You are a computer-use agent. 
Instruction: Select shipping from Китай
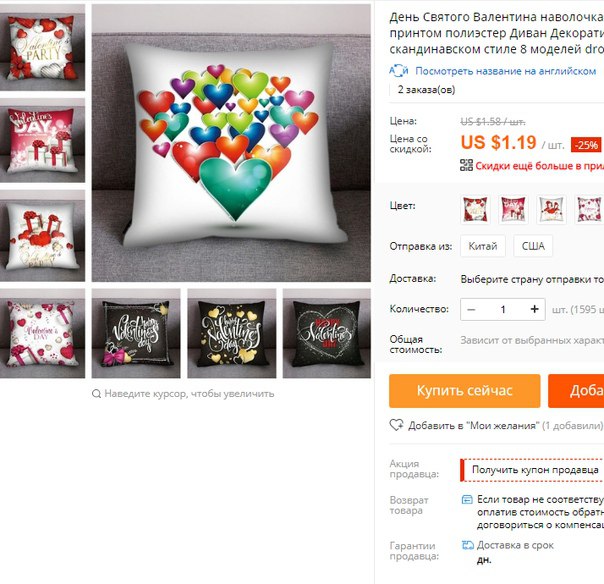point(483,246)
